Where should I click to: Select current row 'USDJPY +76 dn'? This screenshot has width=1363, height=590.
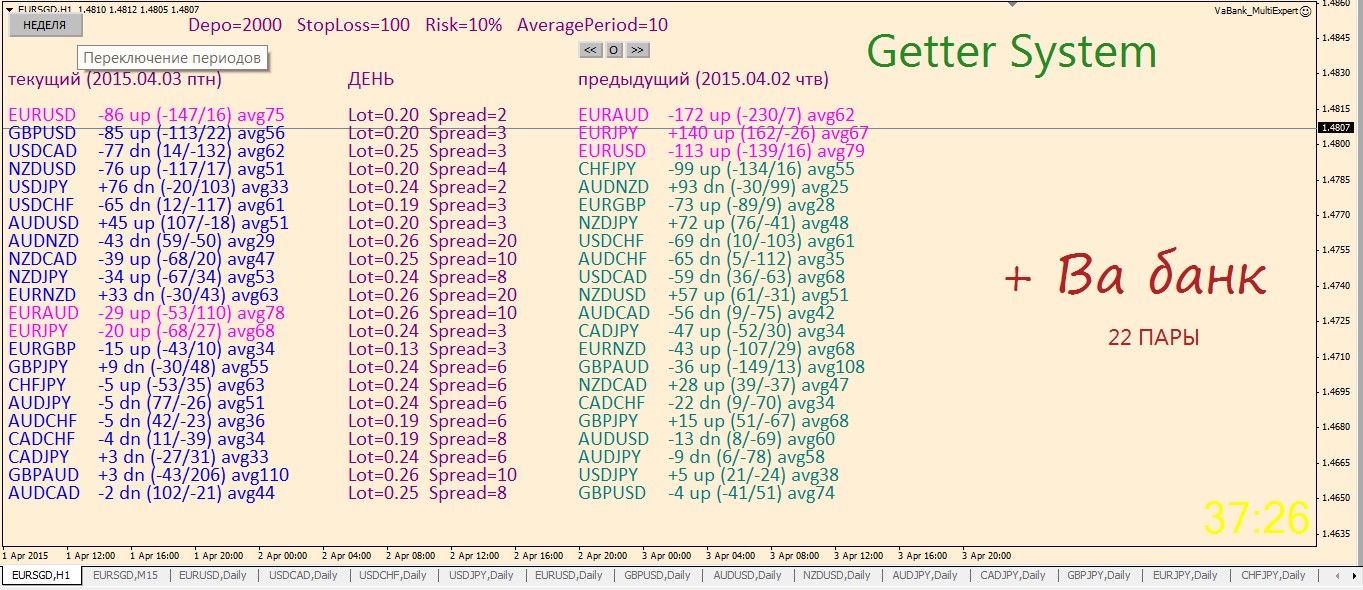(148, 187)
